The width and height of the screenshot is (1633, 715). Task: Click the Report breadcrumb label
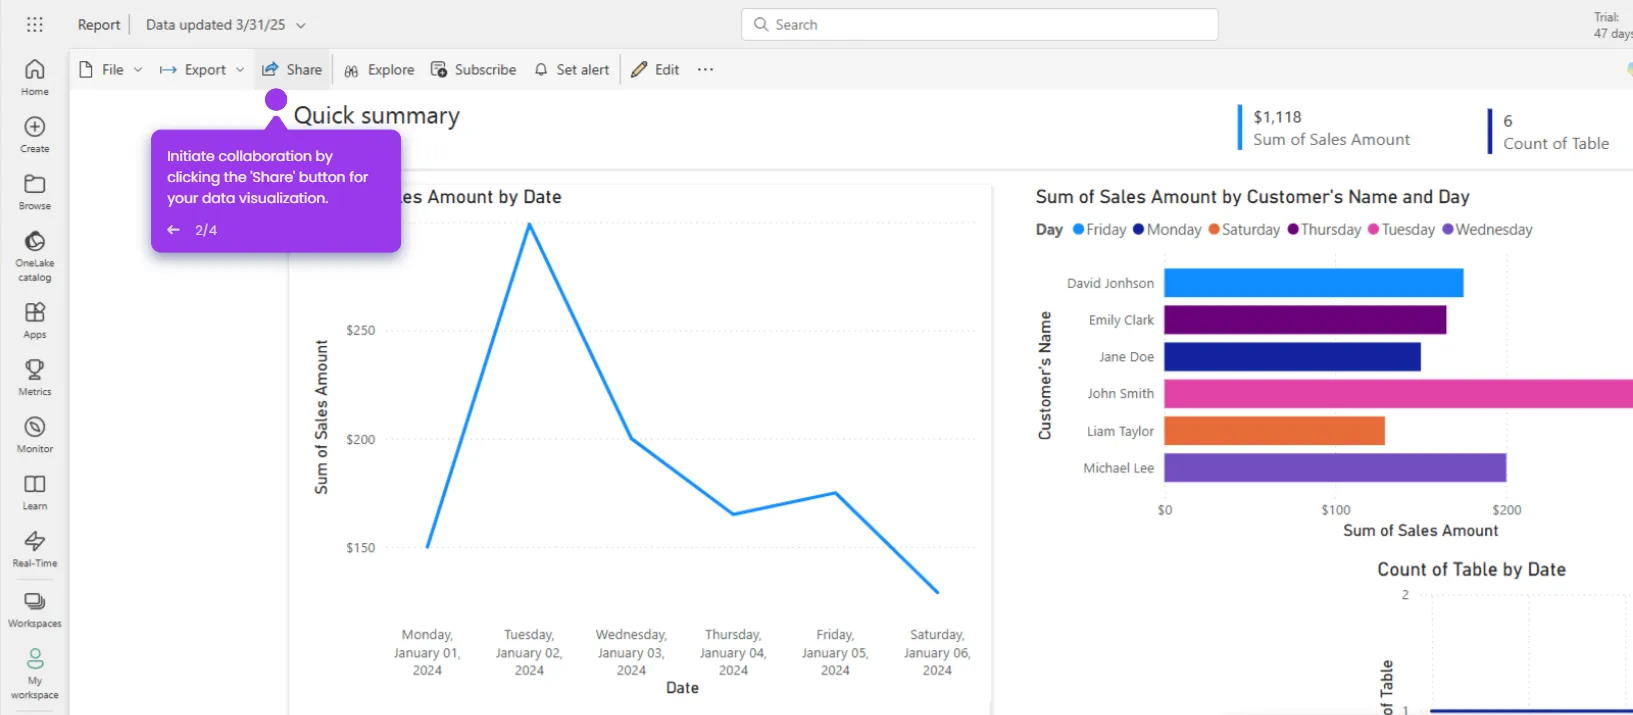click(x=99, y=25)
